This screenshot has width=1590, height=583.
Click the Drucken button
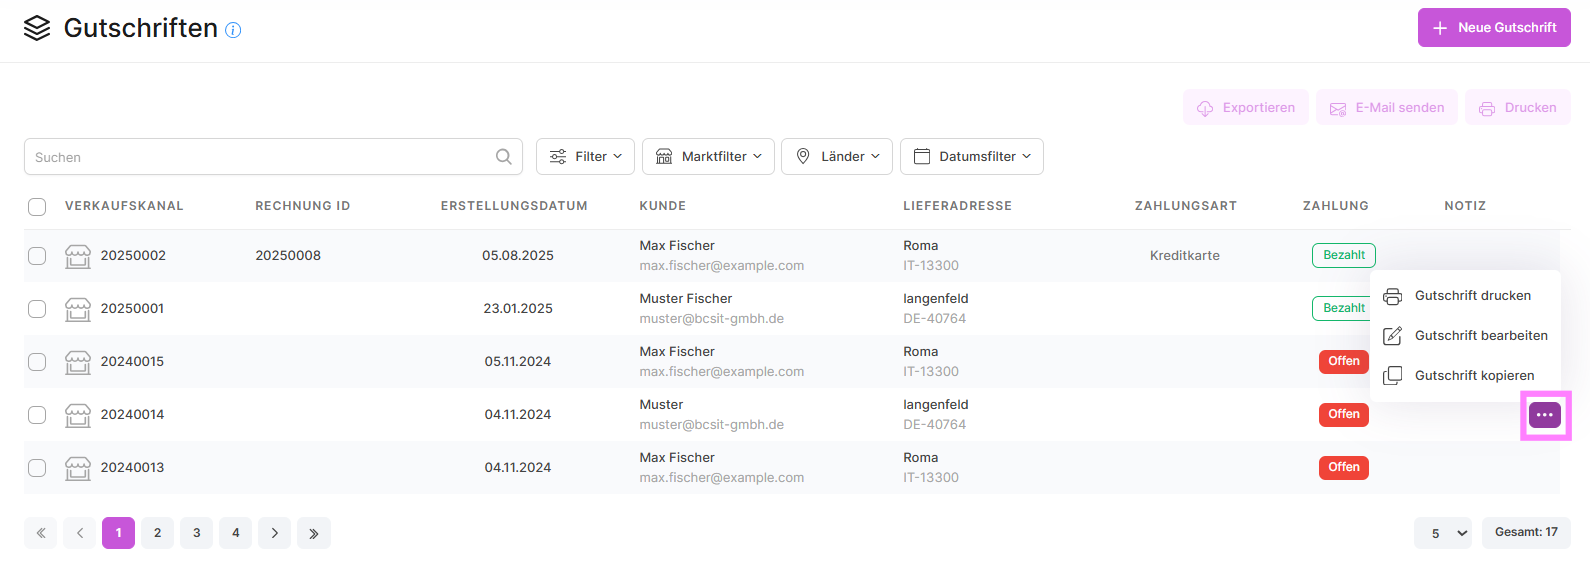(1518, 108)
